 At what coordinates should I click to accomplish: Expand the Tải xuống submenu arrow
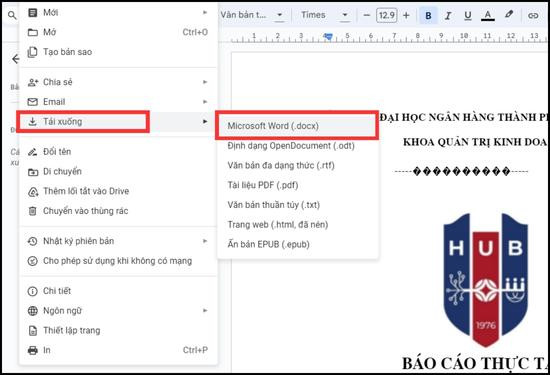pos(205,122)
